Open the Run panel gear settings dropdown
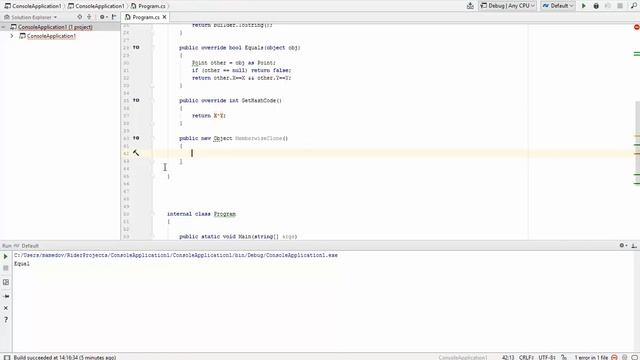The width and height of the screenshot is (640, 360). (x=623, y=245)
